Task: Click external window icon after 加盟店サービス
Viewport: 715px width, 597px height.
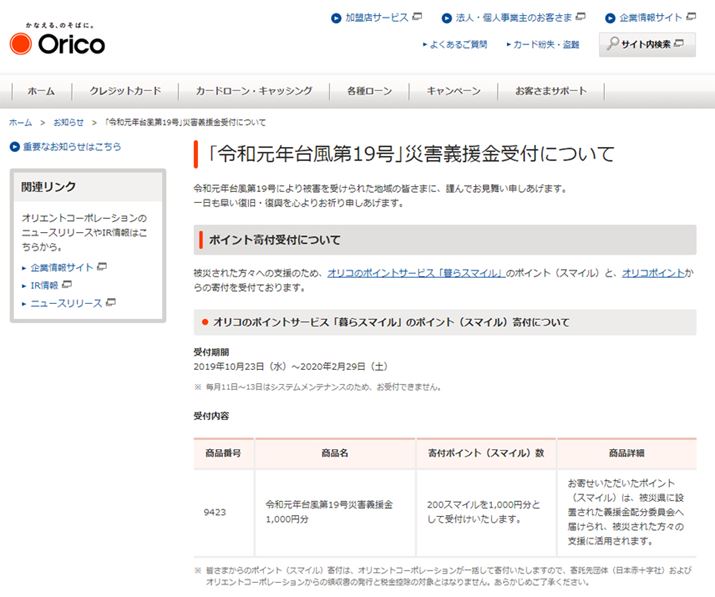Action: click(417, 17)
